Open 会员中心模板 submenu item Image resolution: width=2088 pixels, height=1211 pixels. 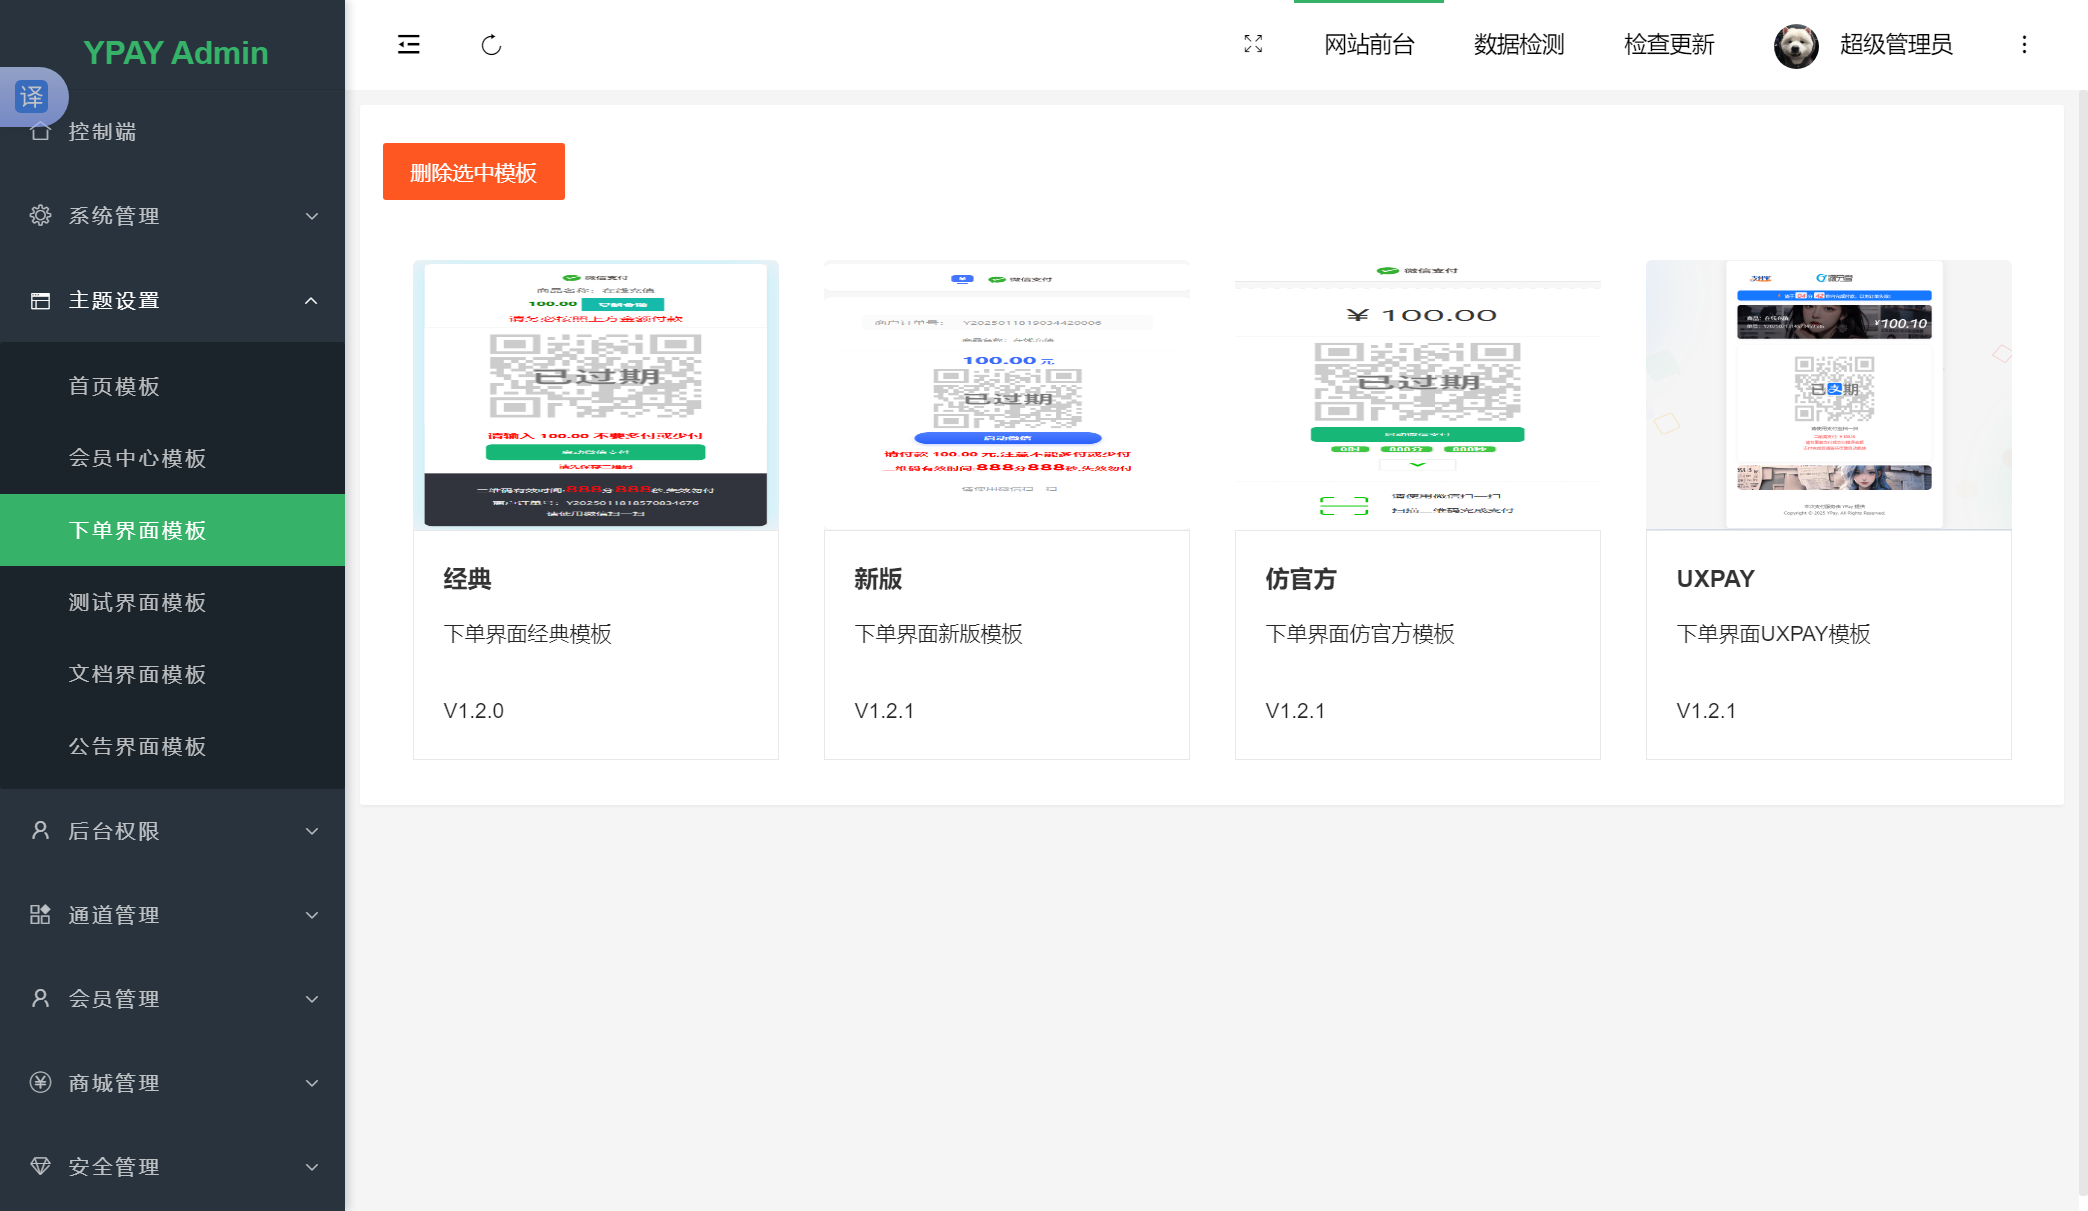click(x=172, y=458)
